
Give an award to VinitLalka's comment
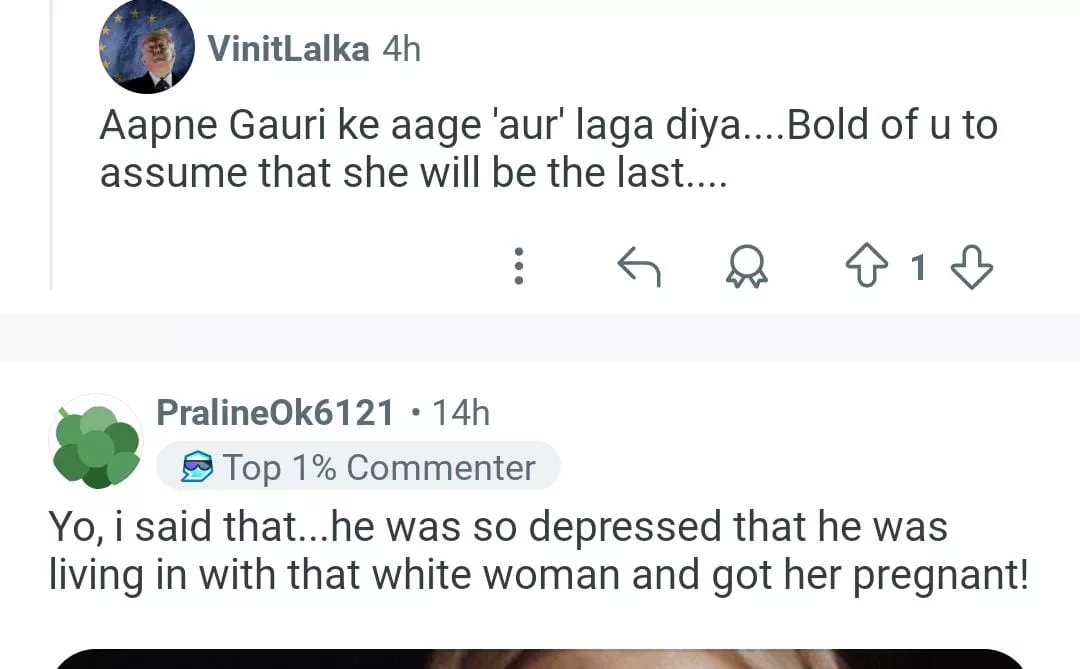point(746,267)
